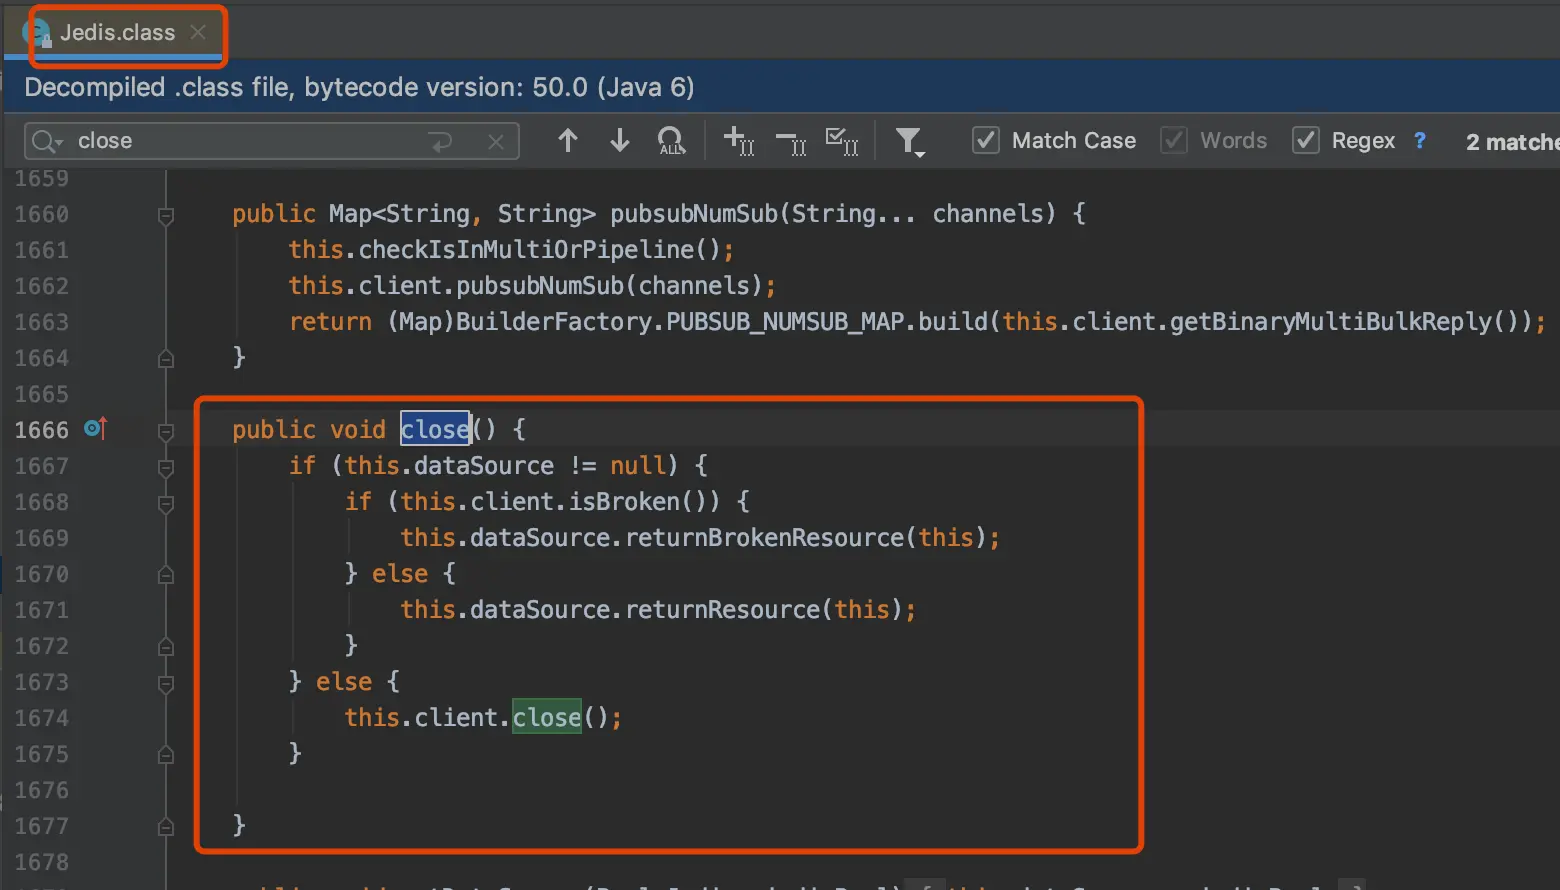1560x890 pixels.
Task: Collapse the pubsubNumSub method fold marker
Action: click(166, 215)
